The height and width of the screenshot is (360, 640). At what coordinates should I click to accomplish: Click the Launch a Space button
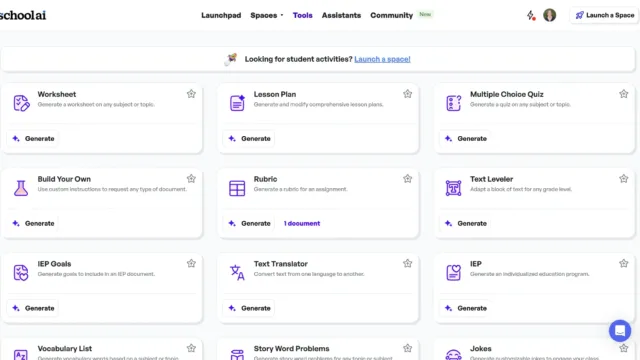click(x=604, y=16)
